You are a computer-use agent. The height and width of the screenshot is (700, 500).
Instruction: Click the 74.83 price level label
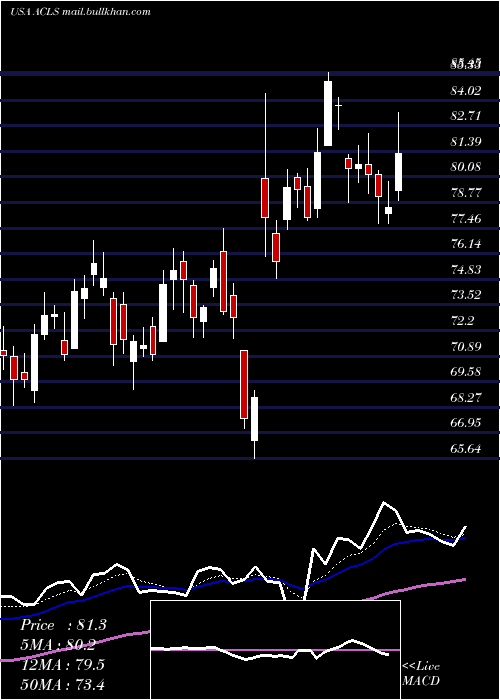pyautogui.click(x=466, y=270)
